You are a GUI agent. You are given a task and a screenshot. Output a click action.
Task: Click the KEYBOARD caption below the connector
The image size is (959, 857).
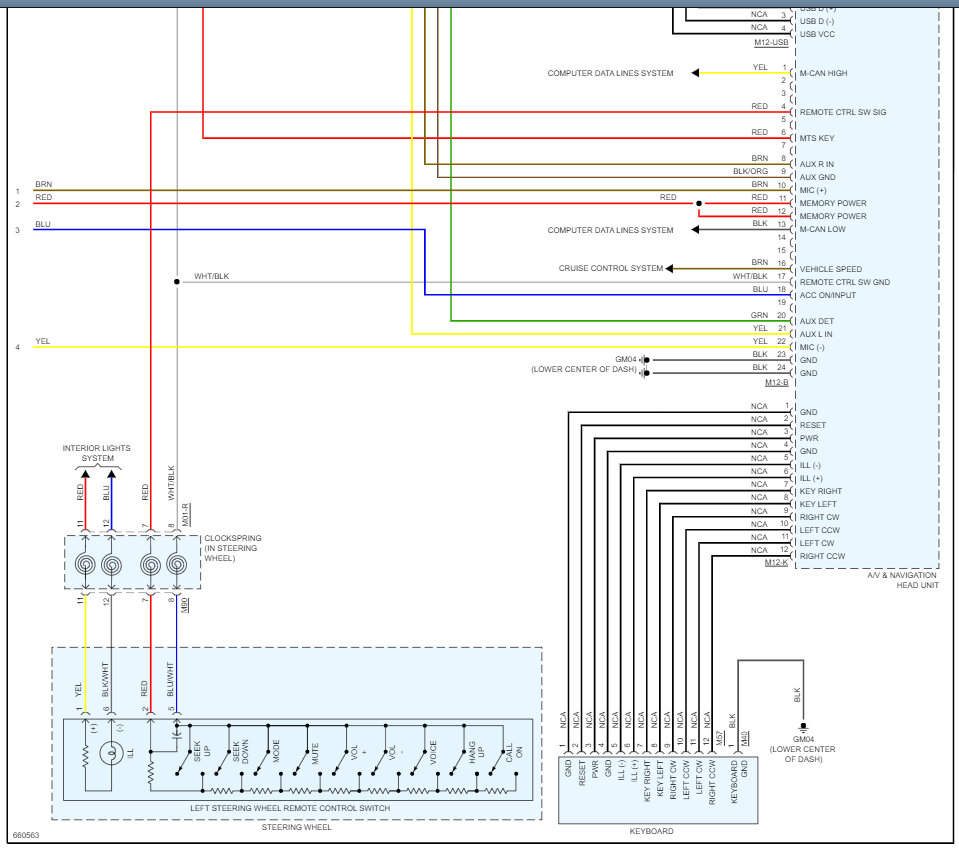point(651,831)
